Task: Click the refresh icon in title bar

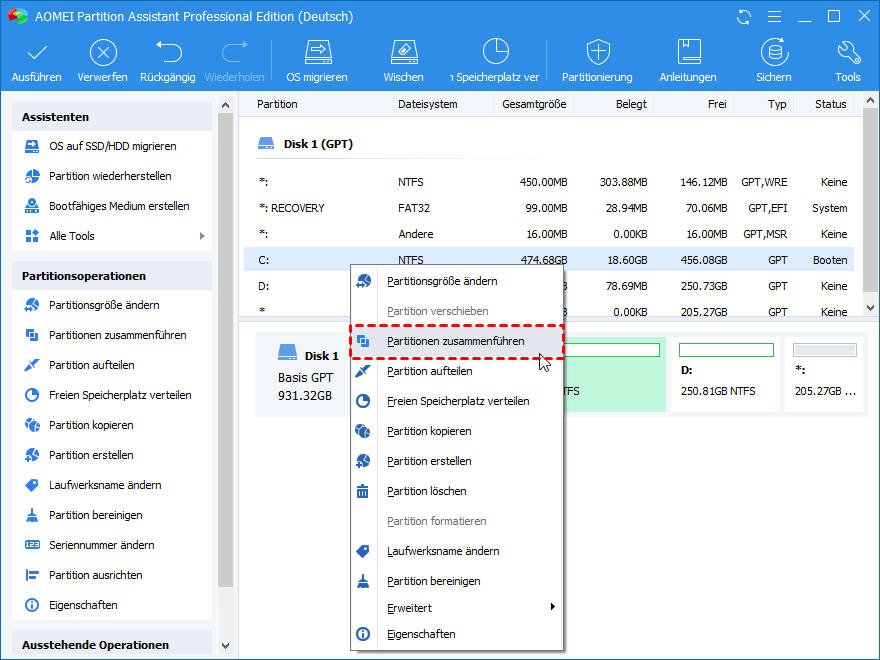Action: click(744, 17)
